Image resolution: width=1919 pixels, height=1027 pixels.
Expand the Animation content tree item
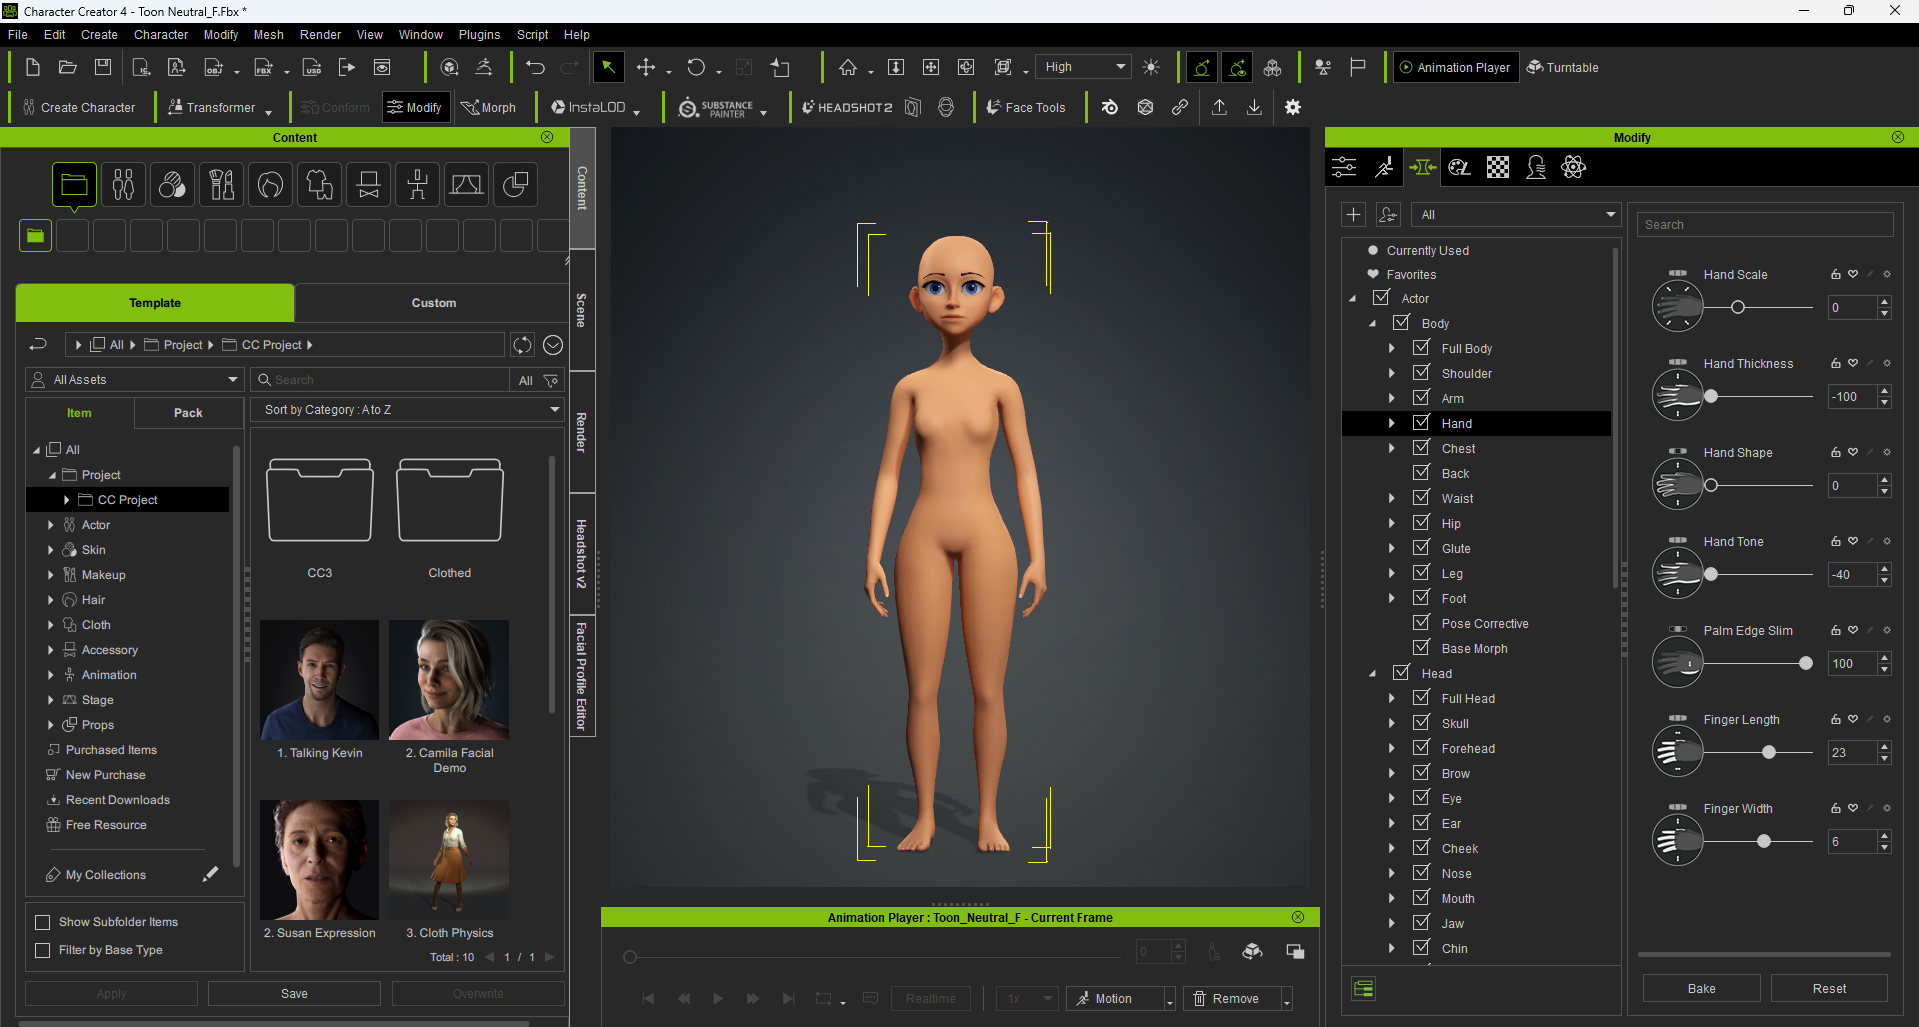51,675
